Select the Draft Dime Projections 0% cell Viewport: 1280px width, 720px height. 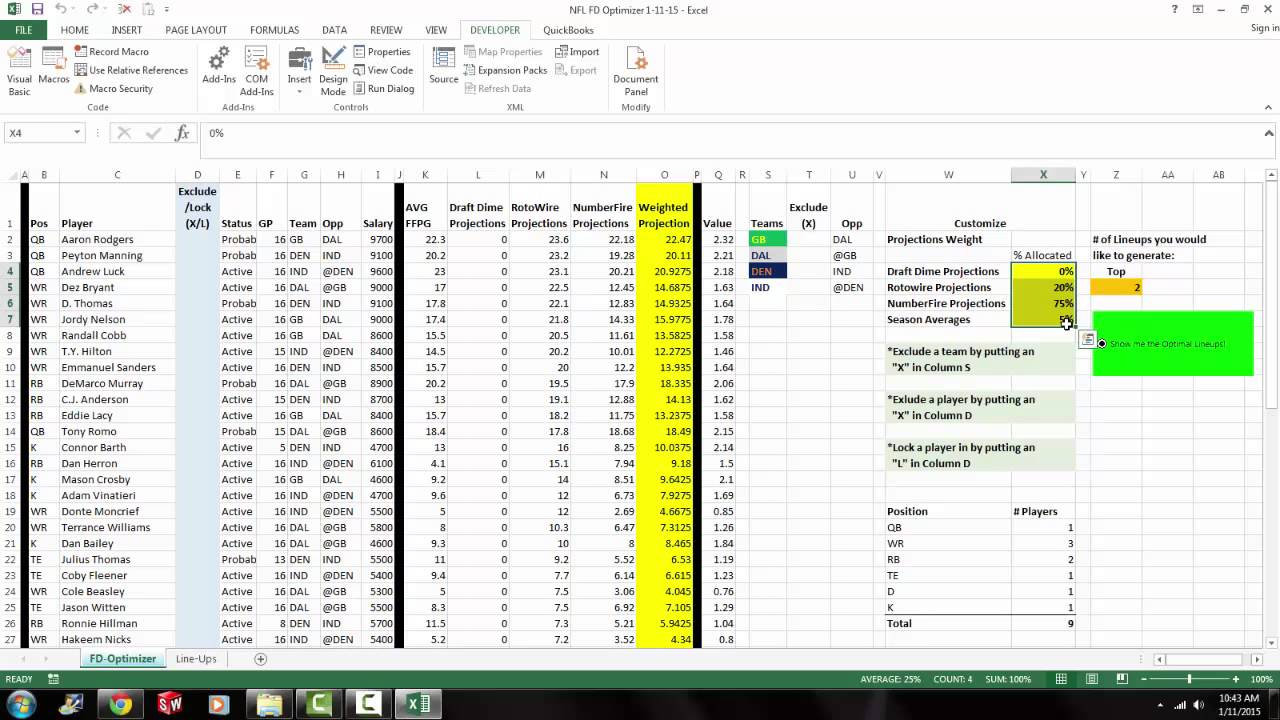coord(1043,271)
